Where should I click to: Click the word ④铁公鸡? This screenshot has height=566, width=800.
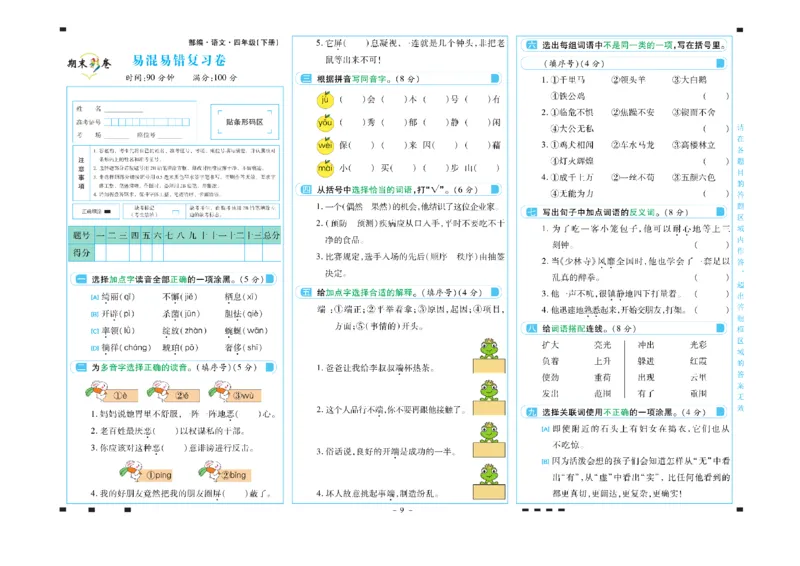(568, 96)
